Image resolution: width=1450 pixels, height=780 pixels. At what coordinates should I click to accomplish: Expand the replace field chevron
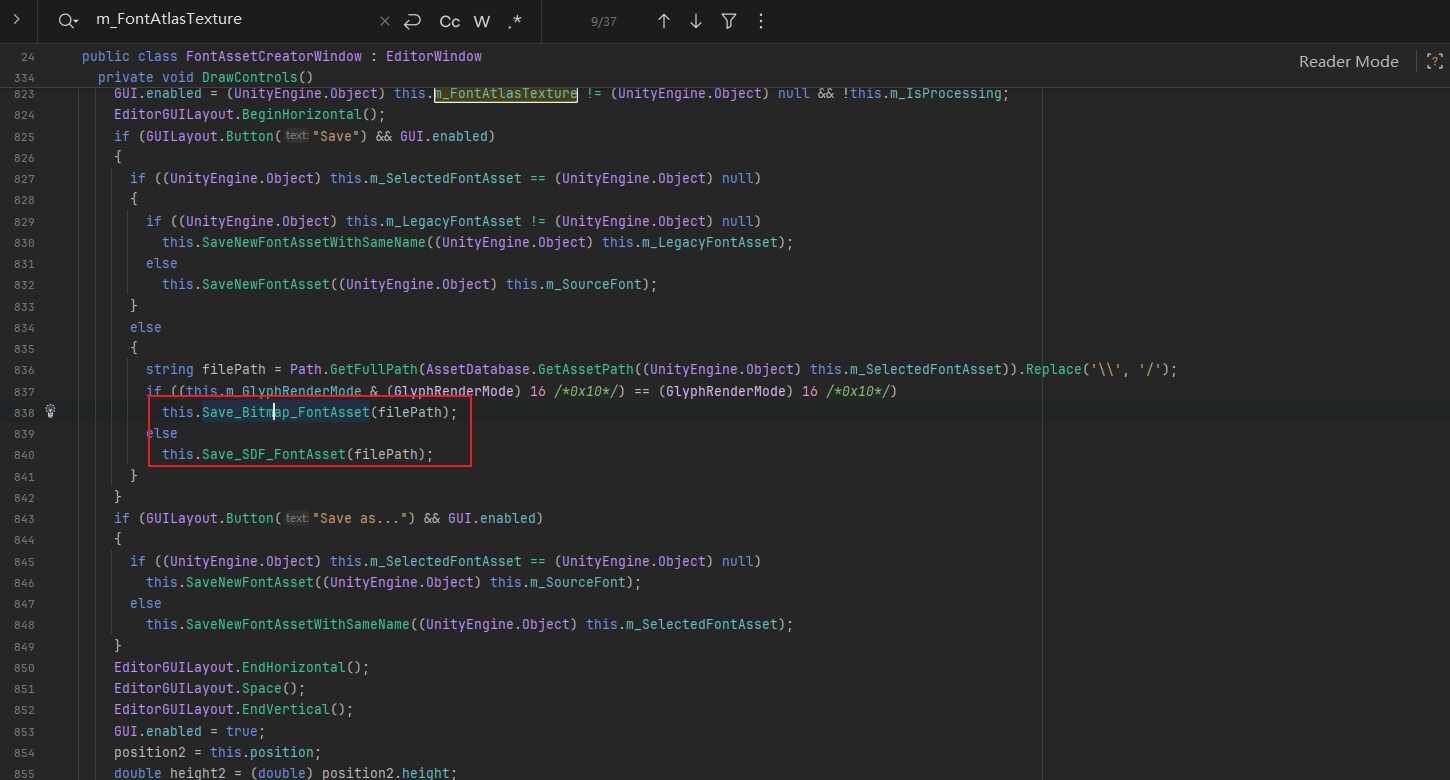pyautogui.click(x=17, y=21)
